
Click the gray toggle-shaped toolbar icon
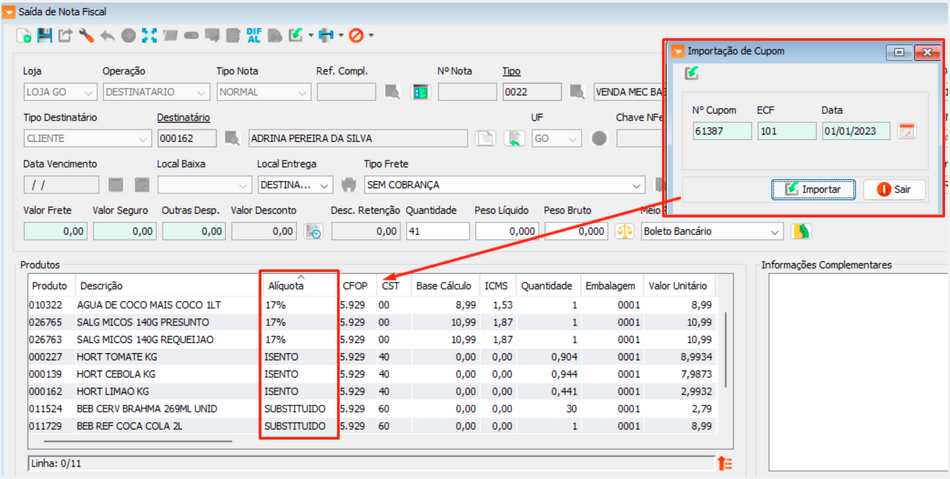point(191,36)
